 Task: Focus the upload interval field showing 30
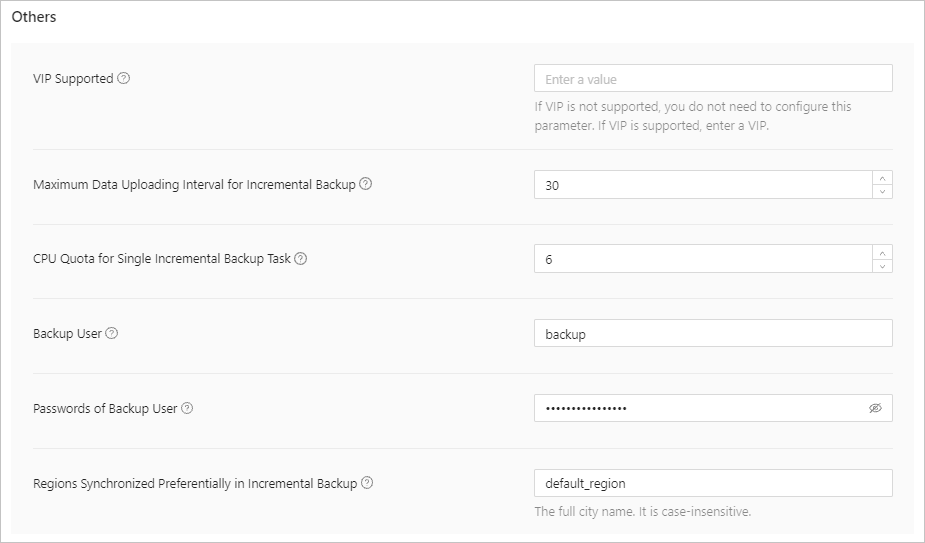click(x=702, y=185)
